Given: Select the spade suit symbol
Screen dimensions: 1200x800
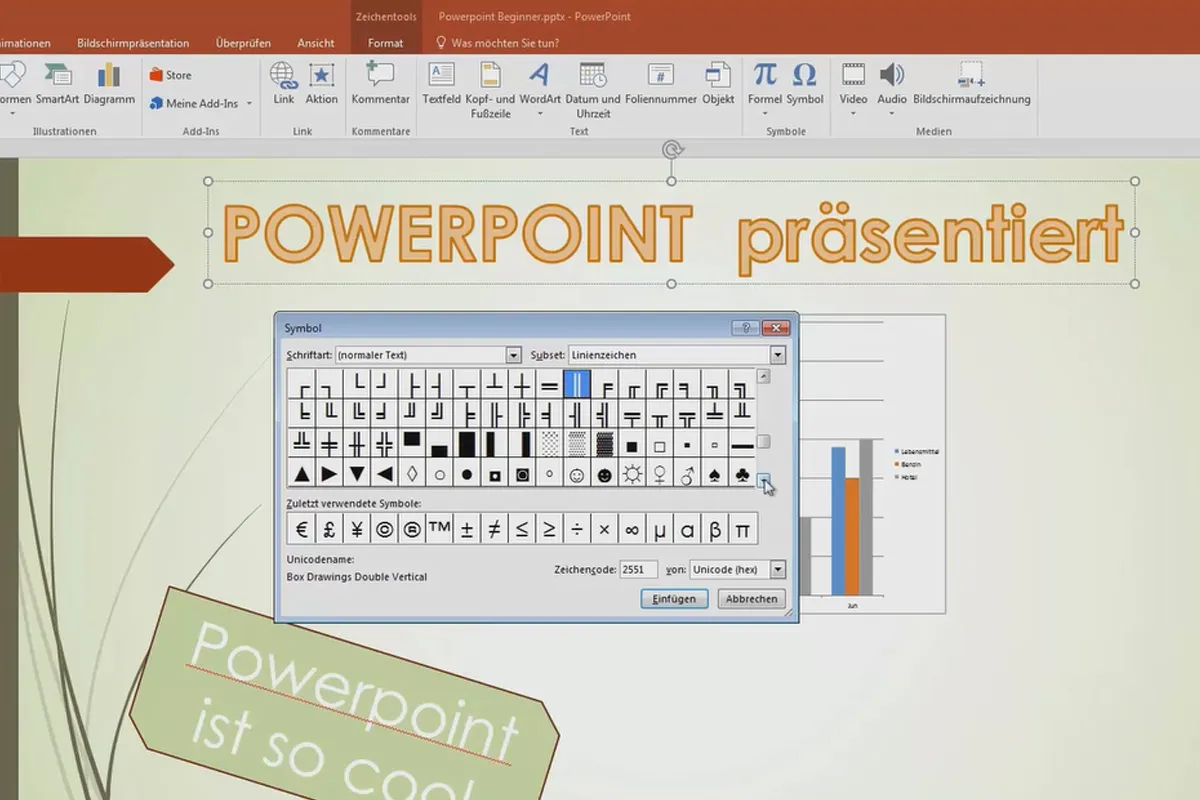Looking at the screenshot, I should point(714,475).
